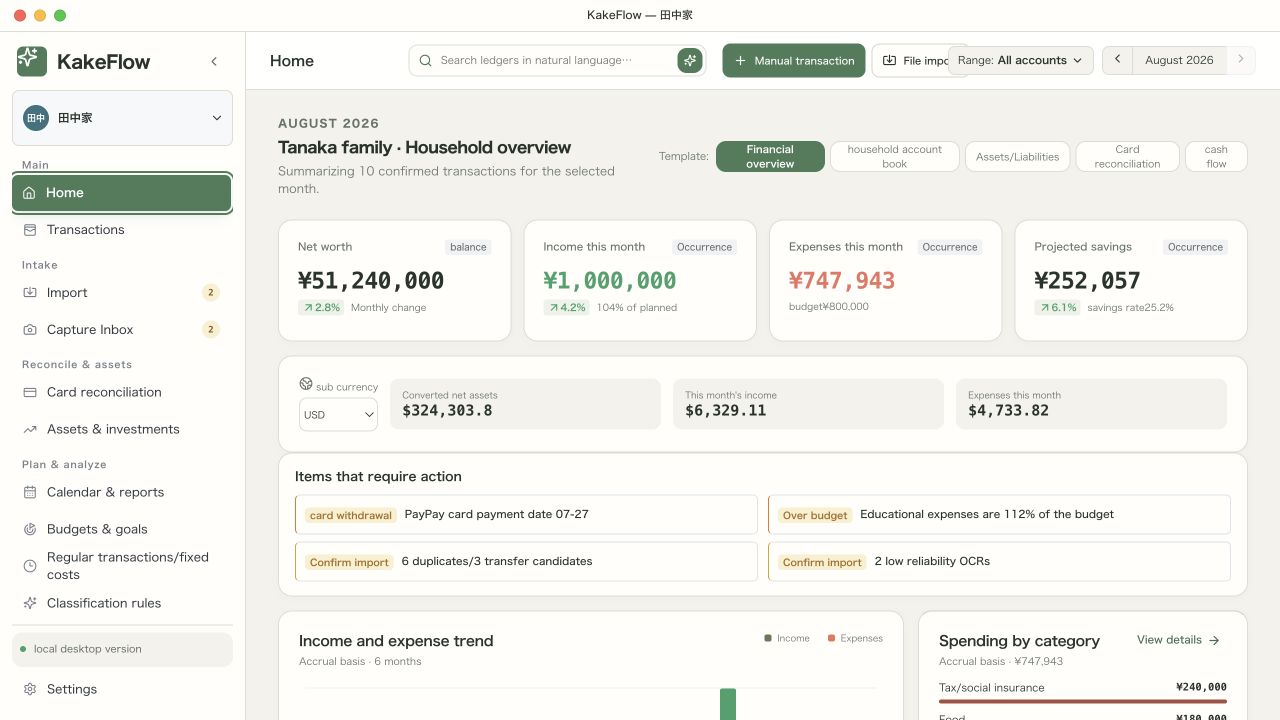Click the magnifier icon in the search box
This screenshot has width=1280, height=720.
[x=426, y=60]
